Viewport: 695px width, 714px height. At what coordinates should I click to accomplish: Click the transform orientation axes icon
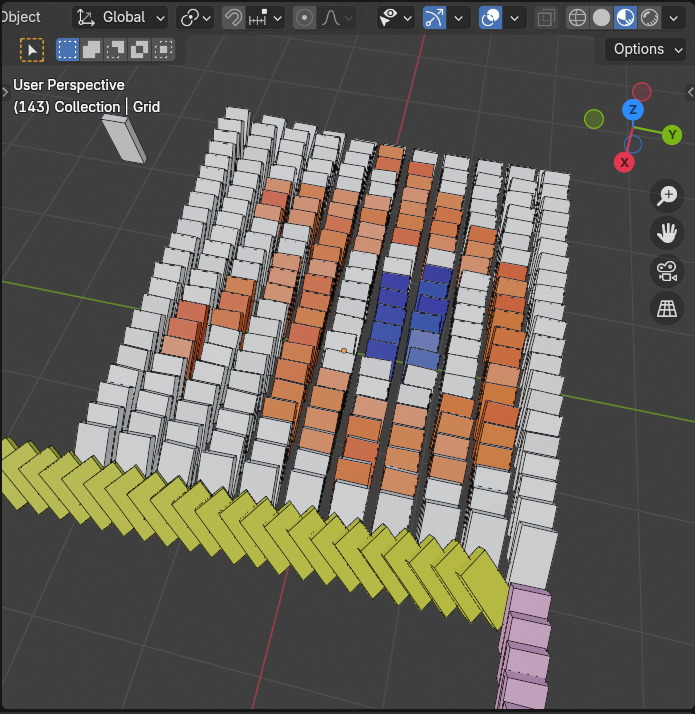(x=86, y=18)
